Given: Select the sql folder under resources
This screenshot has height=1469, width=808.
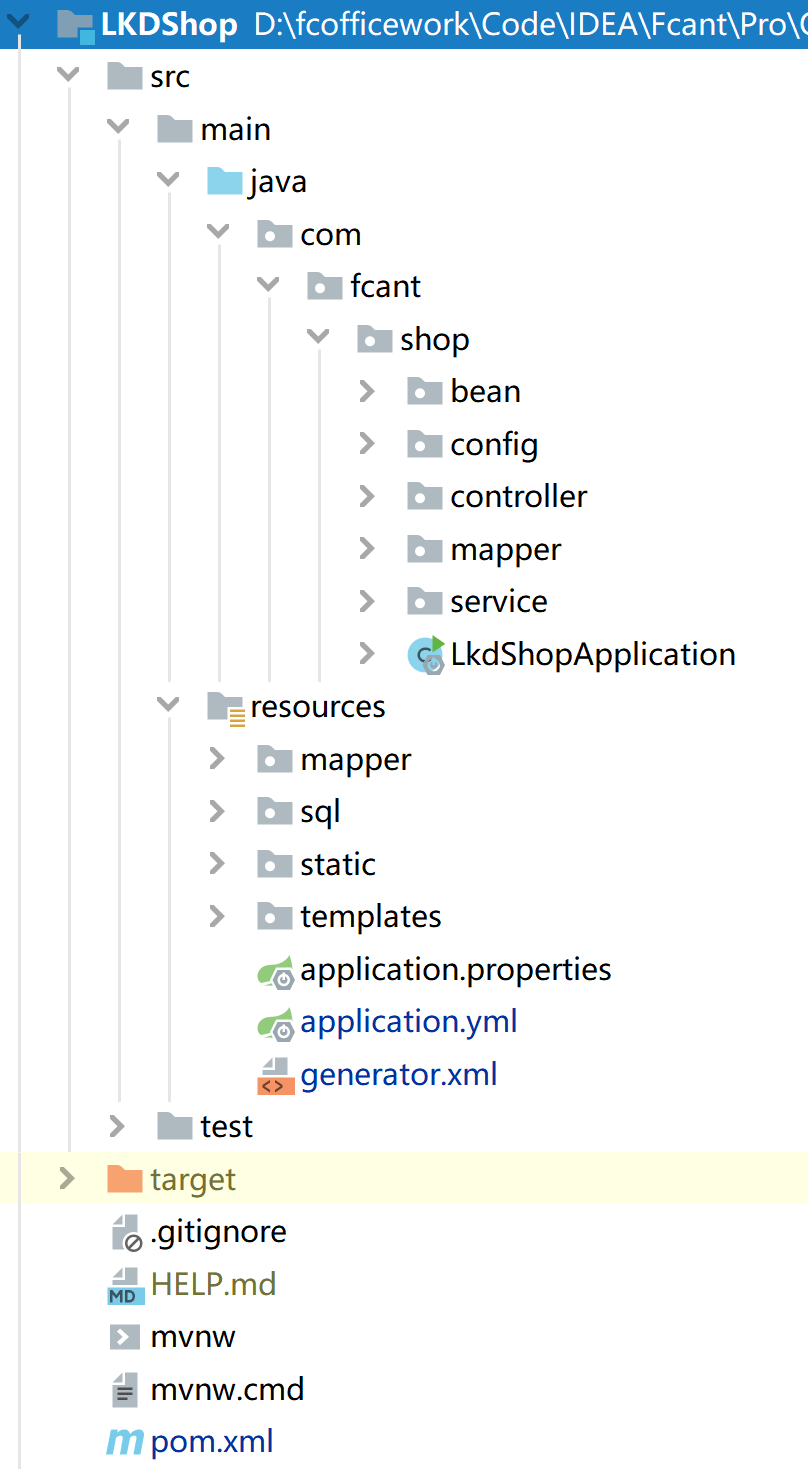Looking at the screenshot, I should pyautogui.click(x=320, y=811).
